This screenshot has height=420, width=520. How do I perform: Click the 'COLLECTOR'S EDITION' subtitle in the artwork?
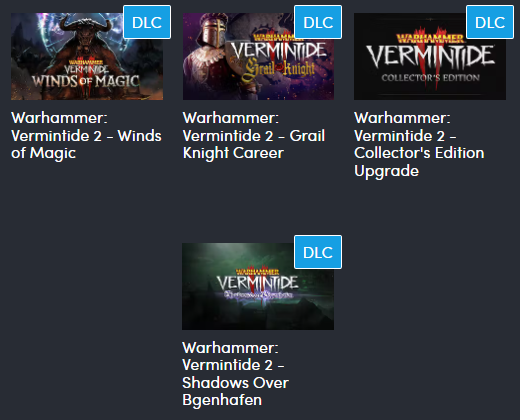430,78
